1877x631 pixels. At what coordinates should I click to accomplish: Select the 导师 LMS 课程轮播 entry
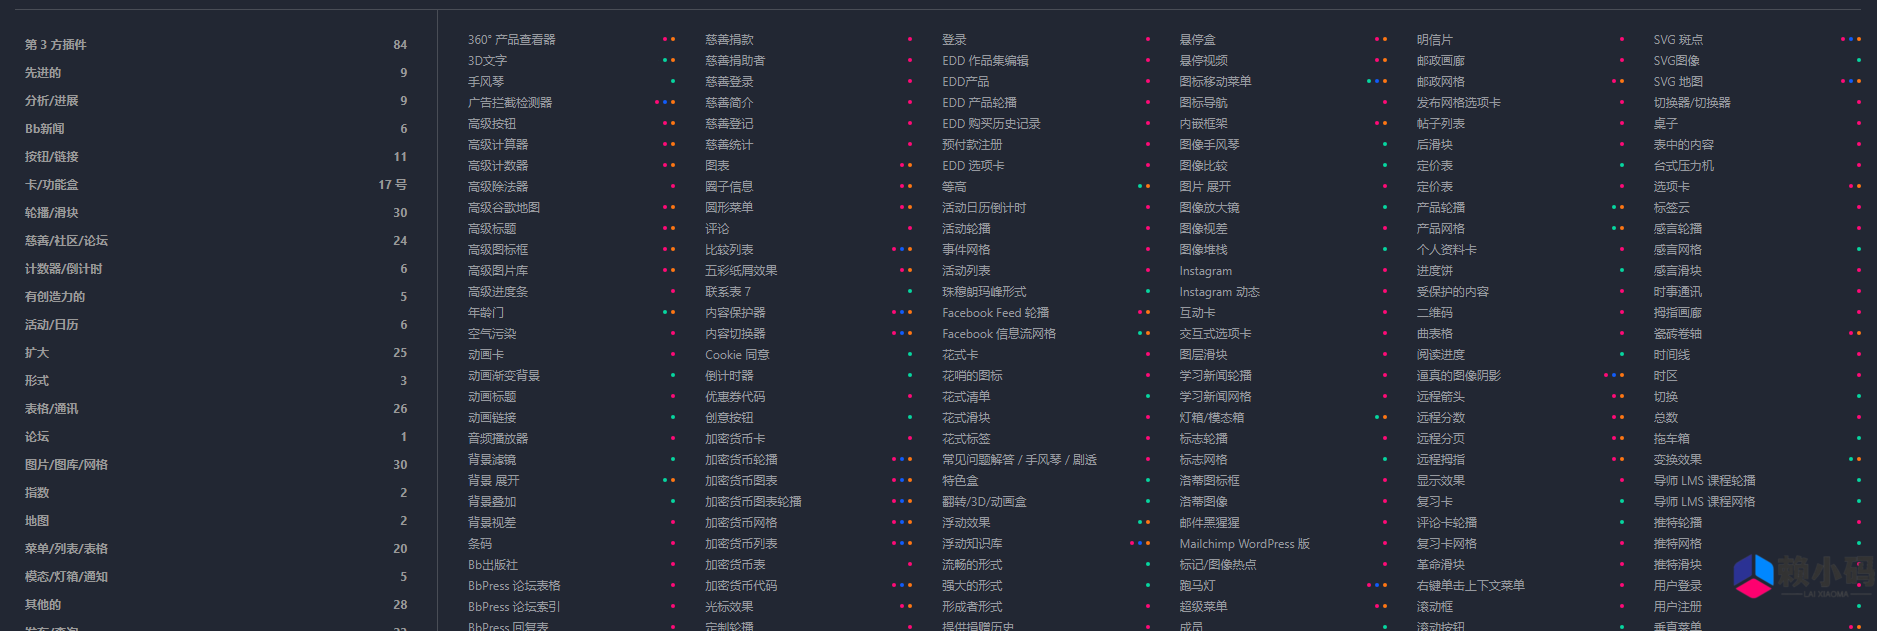(x=1704, y=481)
